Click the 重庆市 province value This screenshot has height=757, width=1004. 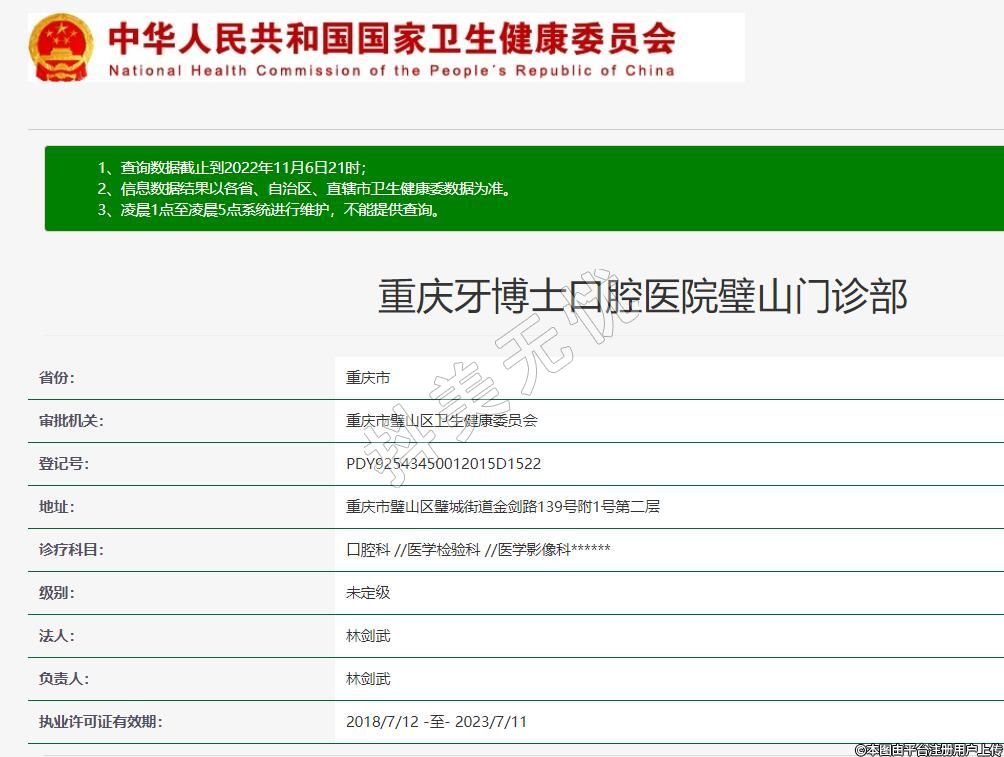click(368, 378)
